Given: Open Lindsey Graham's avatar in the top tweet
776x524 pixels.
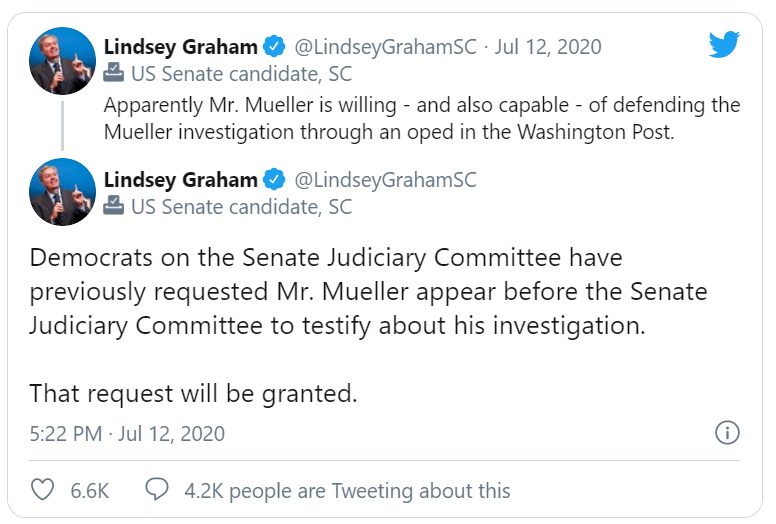Looking at the screenshot, I should [x=62, y=60].
